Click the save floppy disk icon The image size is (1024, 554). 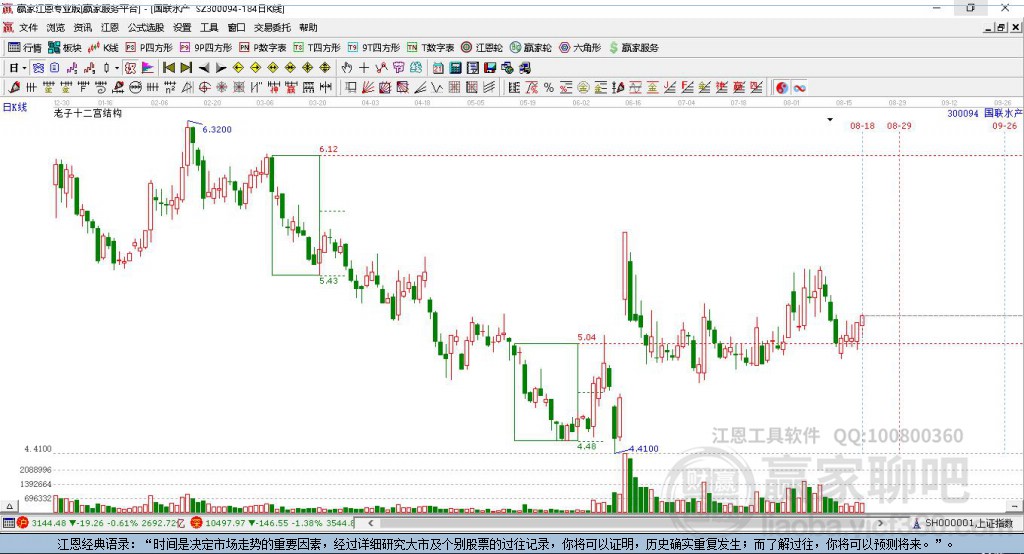[490, 68]
